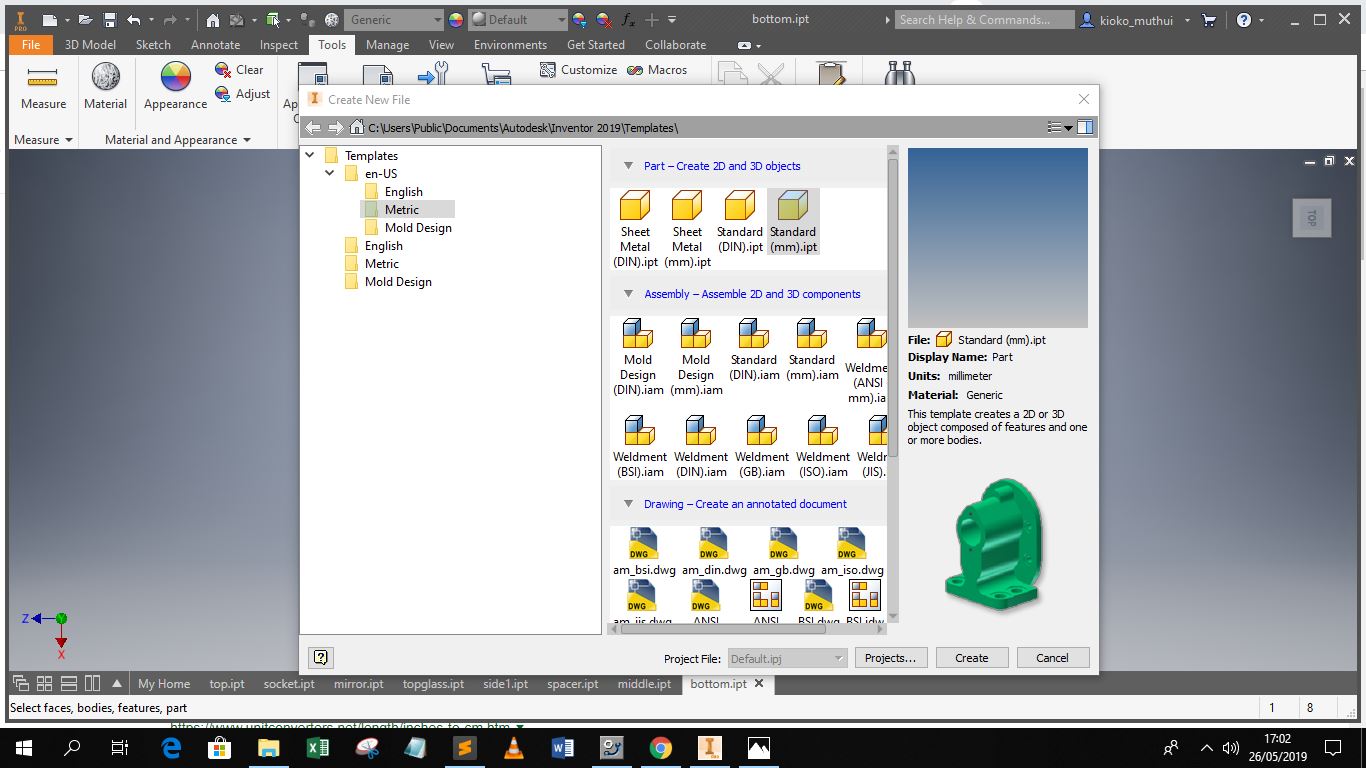Go forward in the Create New File dialog
The height and width of the screenshot is (768, 1366).
pyautogui.click(x=335, y=128)
